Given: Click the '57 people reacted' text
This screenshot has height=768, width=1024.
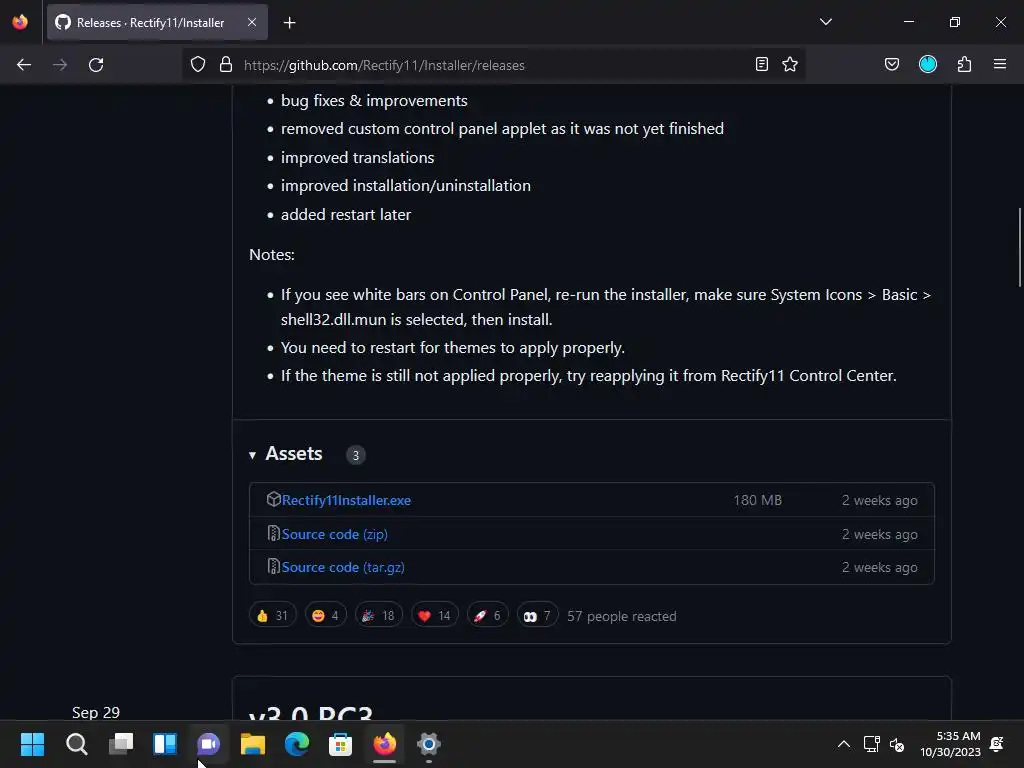Looking at the screenshot, I should [621, 616].
